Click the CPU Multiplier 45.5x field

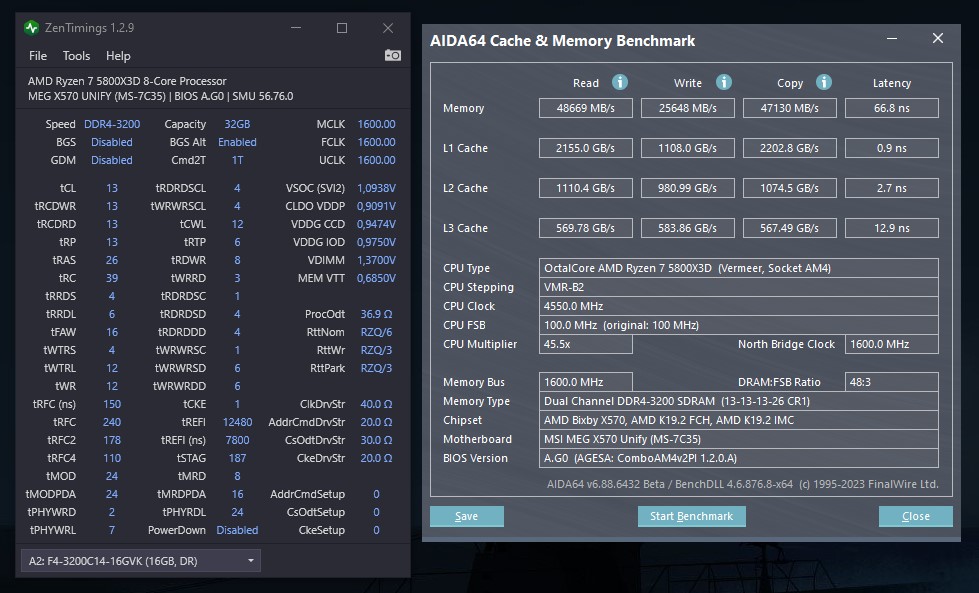pos(586,344)
